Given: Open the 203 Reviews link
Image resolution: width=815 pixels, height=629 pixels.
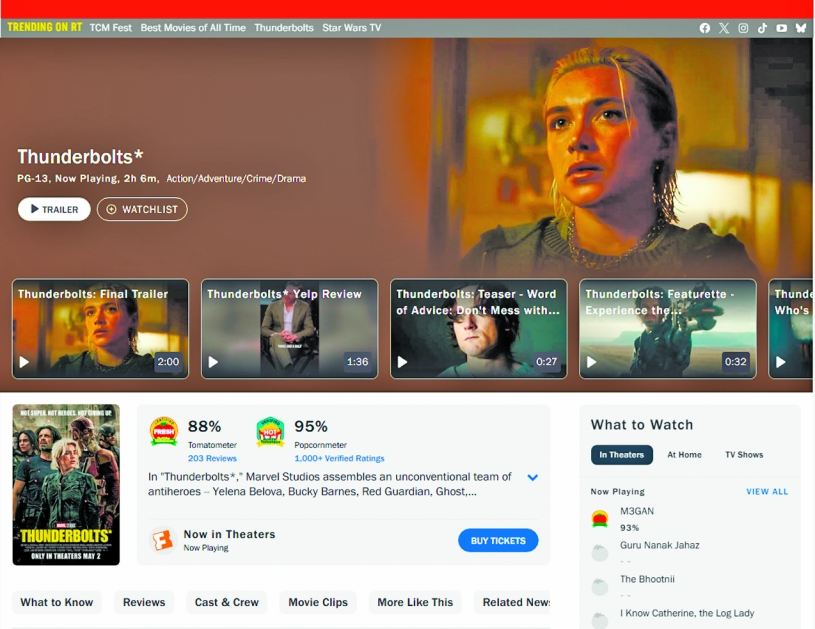Looking at the screenshot, I should (212, 458).
